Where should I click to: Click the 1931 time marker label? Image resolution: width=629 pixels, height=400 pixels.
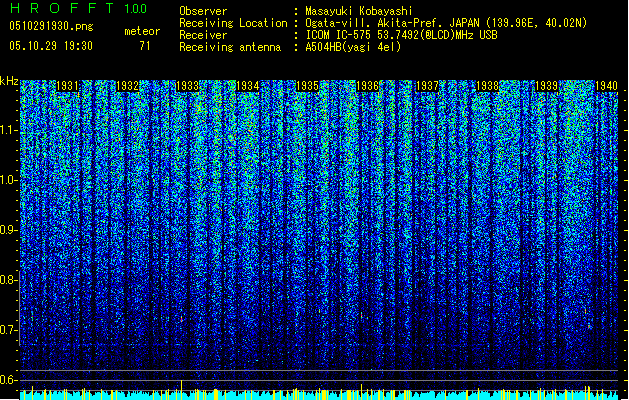point(67,86)
